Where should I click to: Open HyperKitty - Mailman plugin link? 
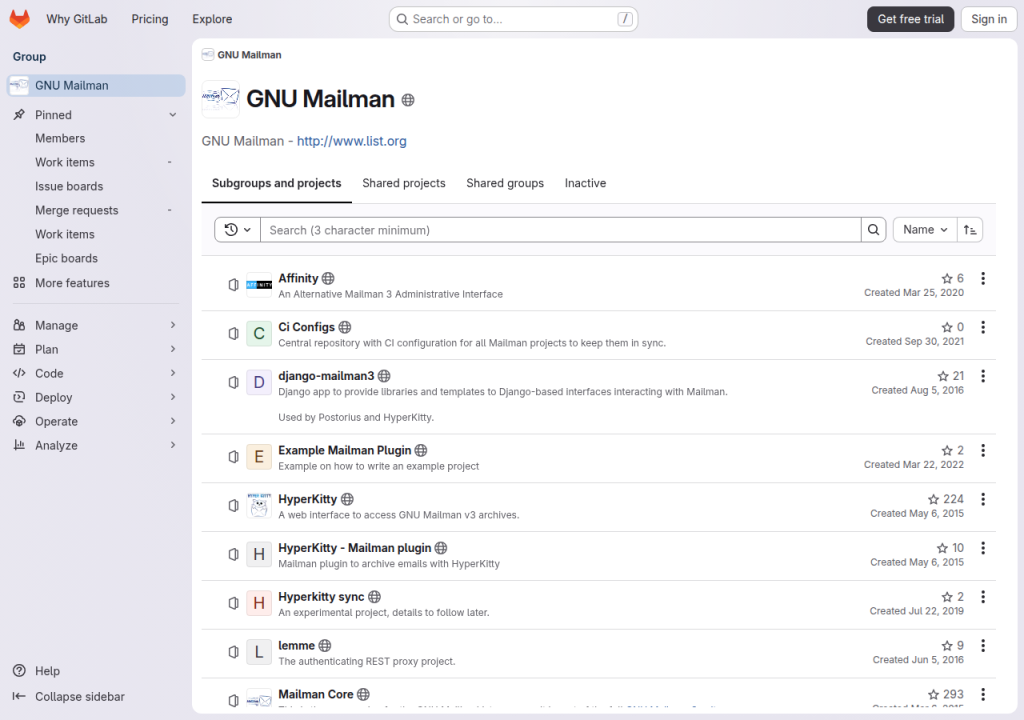point(355,548)
